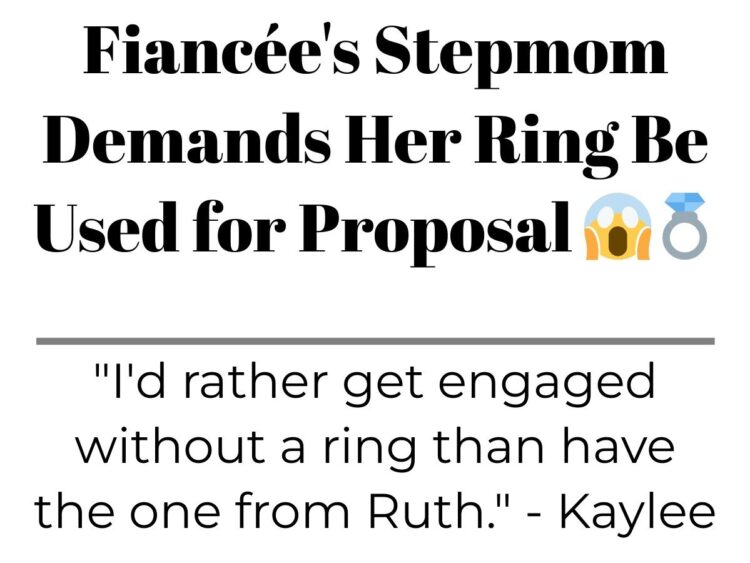
Task: Click the word "Be" in the headline
Action: (669, 138)
